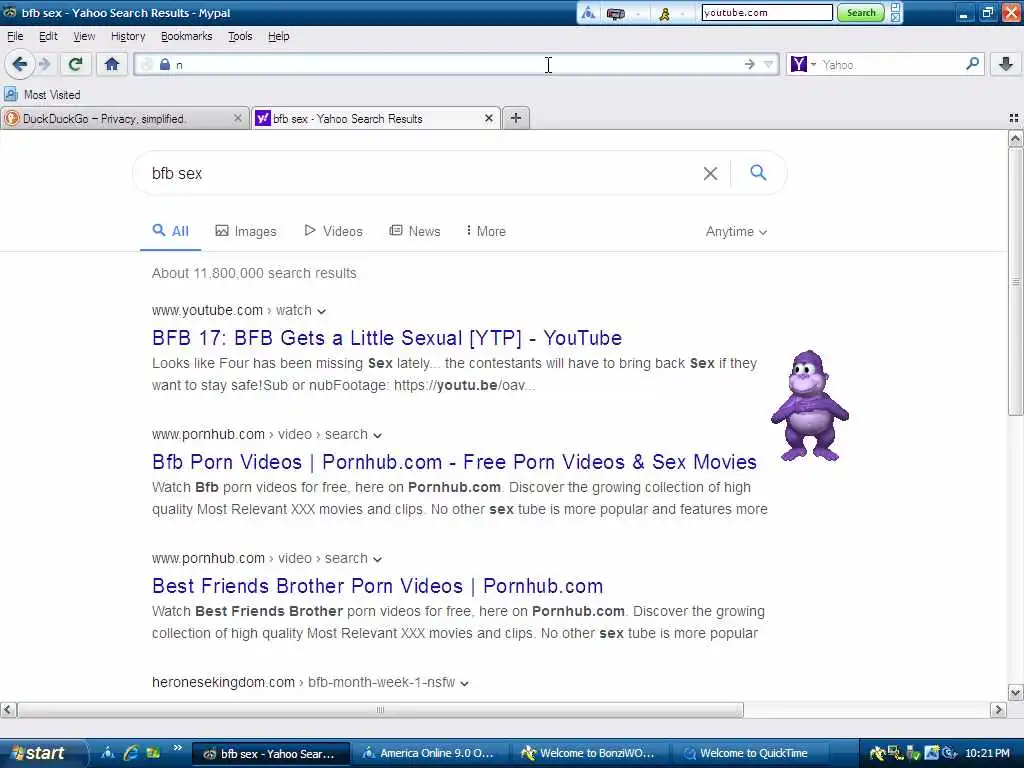Open the History menu
Image resolution: width=1024 pixels, height=768 pixels.
click(x=128, y=36)
